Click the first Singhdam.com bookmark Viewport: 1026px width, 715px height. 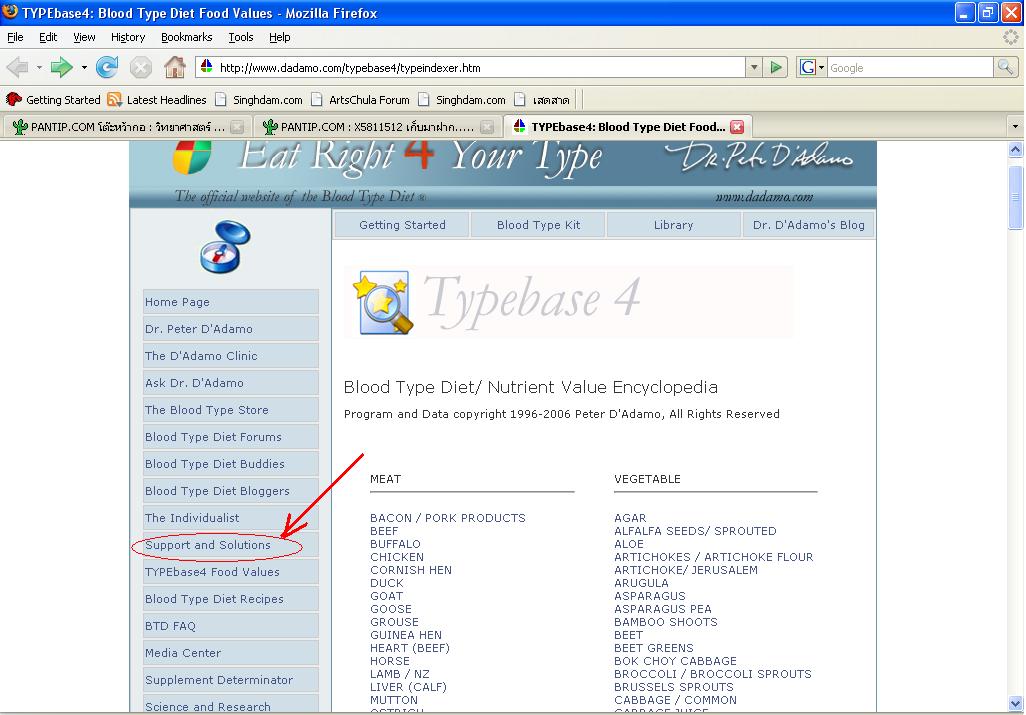(259, 99)
